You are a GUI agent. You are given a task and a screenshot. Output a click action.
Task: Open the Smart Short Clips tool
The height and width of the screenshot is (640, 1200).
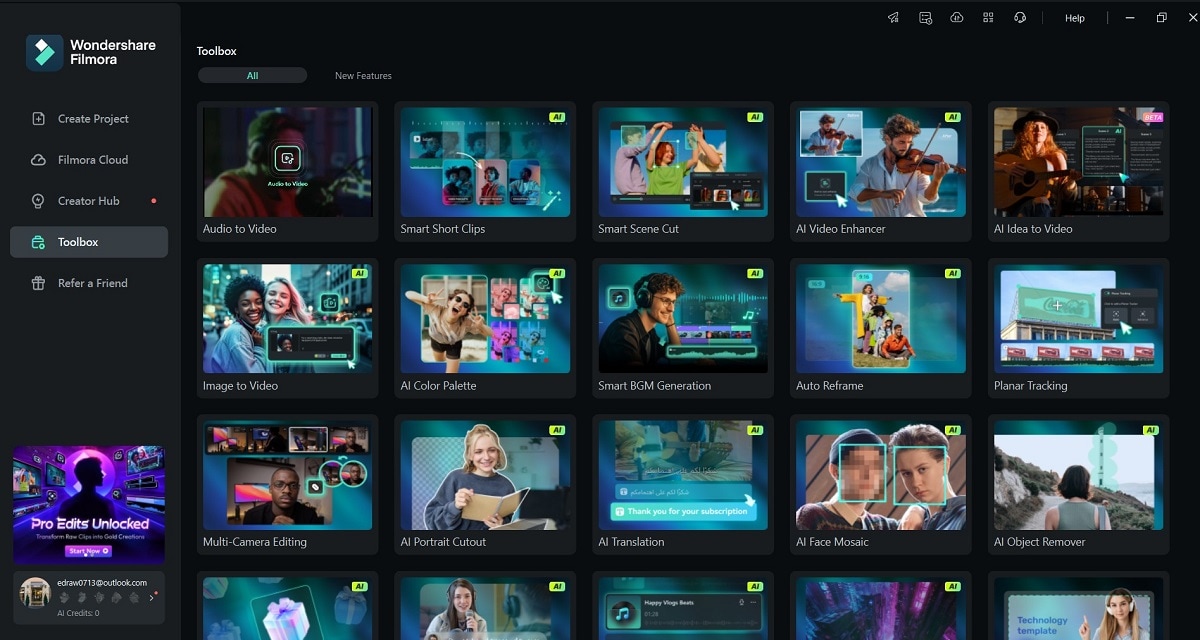(x=485, y=171)
